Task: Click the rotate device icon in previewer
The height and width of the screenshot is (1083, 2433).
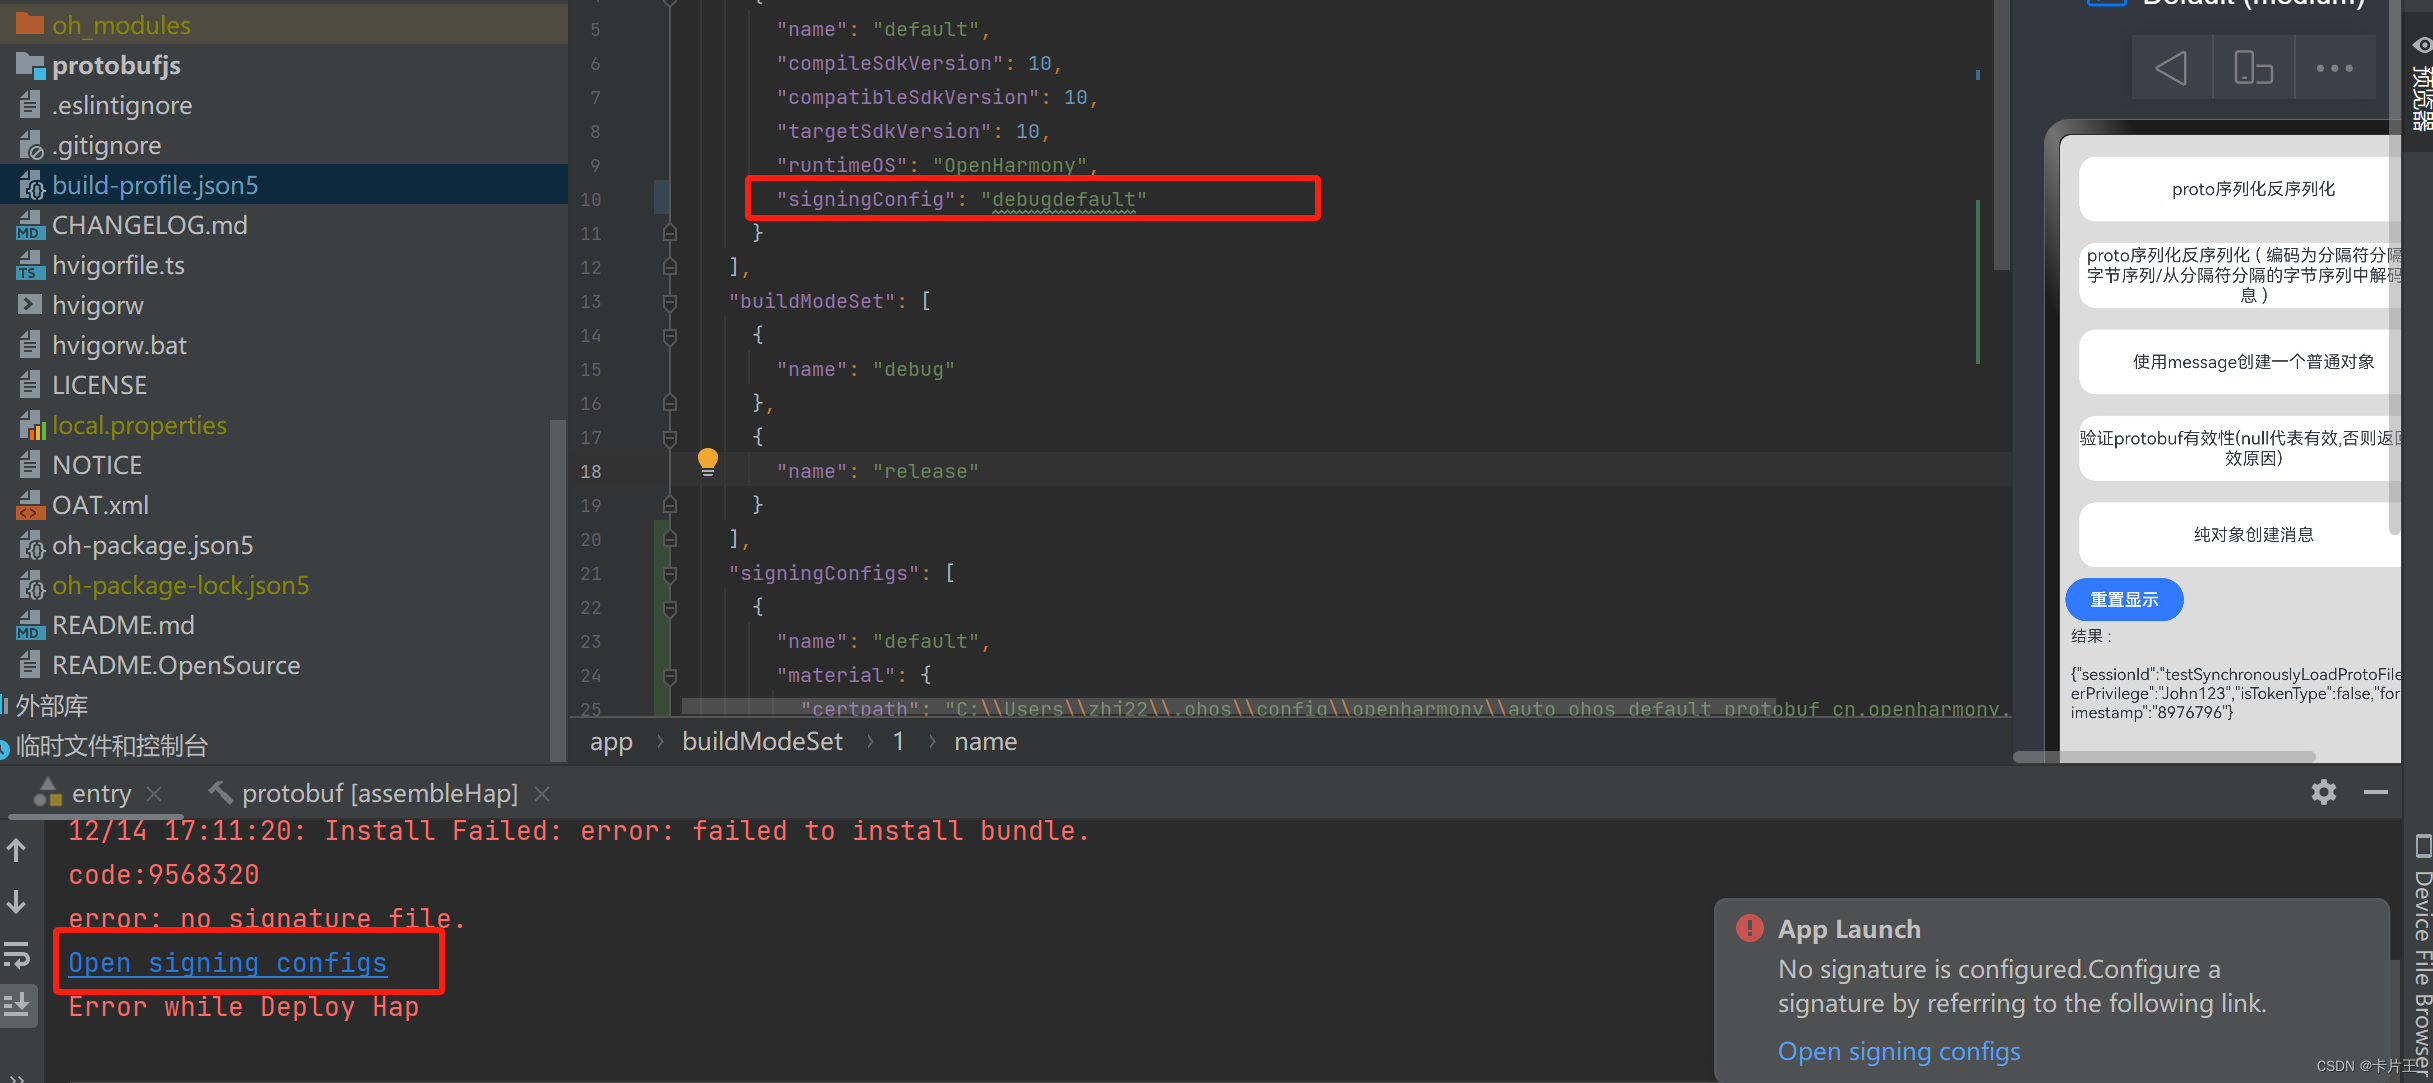Action: (x=2253, y=69)
